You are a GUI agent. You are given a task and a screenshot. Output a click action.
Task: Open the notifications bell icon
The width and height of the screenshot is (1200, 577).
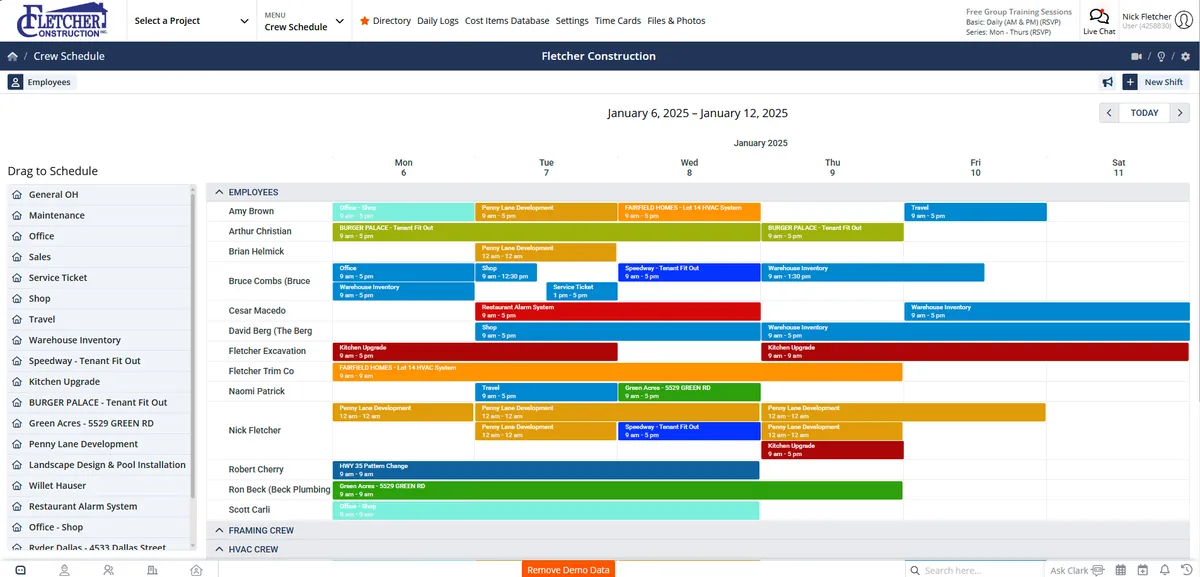[1164, 570]
